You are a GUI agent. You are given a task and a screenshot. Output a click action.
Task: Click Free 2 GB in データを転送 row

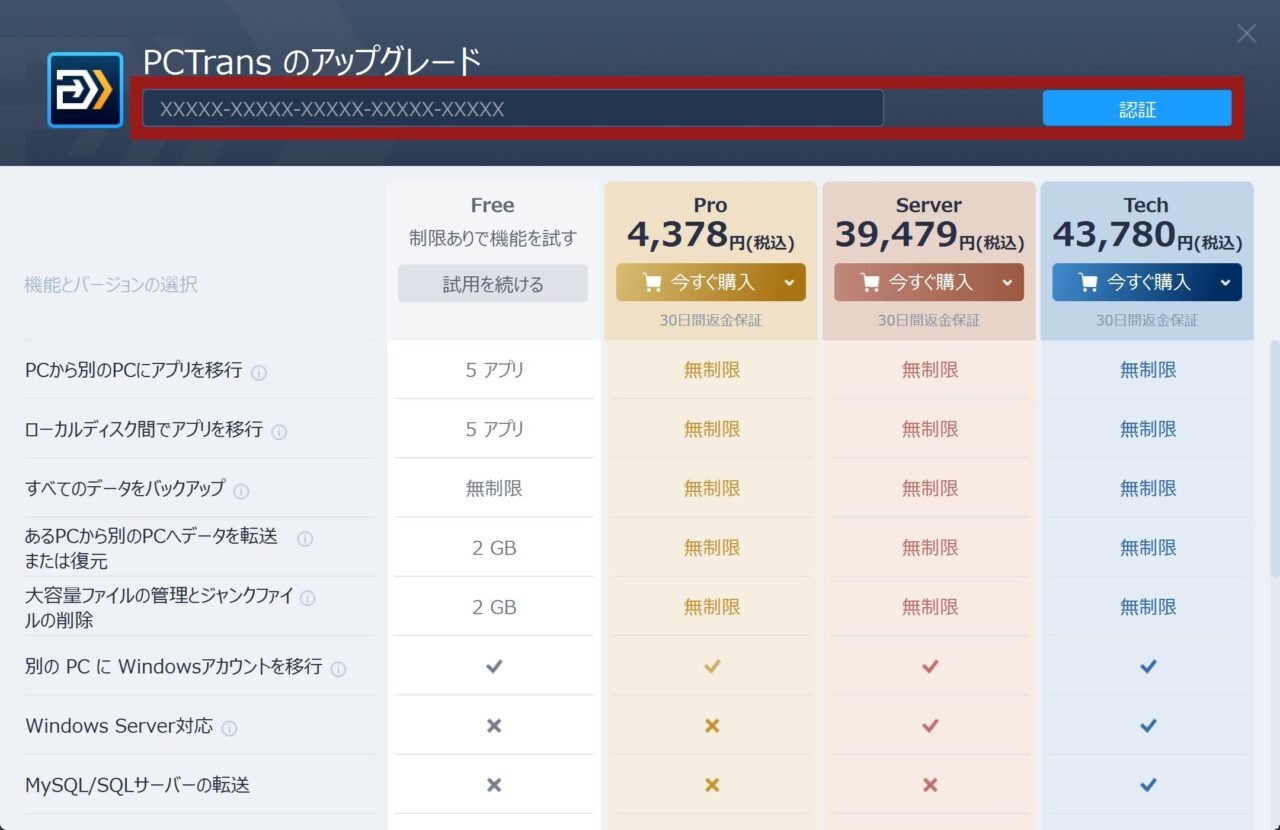point(494,548)
